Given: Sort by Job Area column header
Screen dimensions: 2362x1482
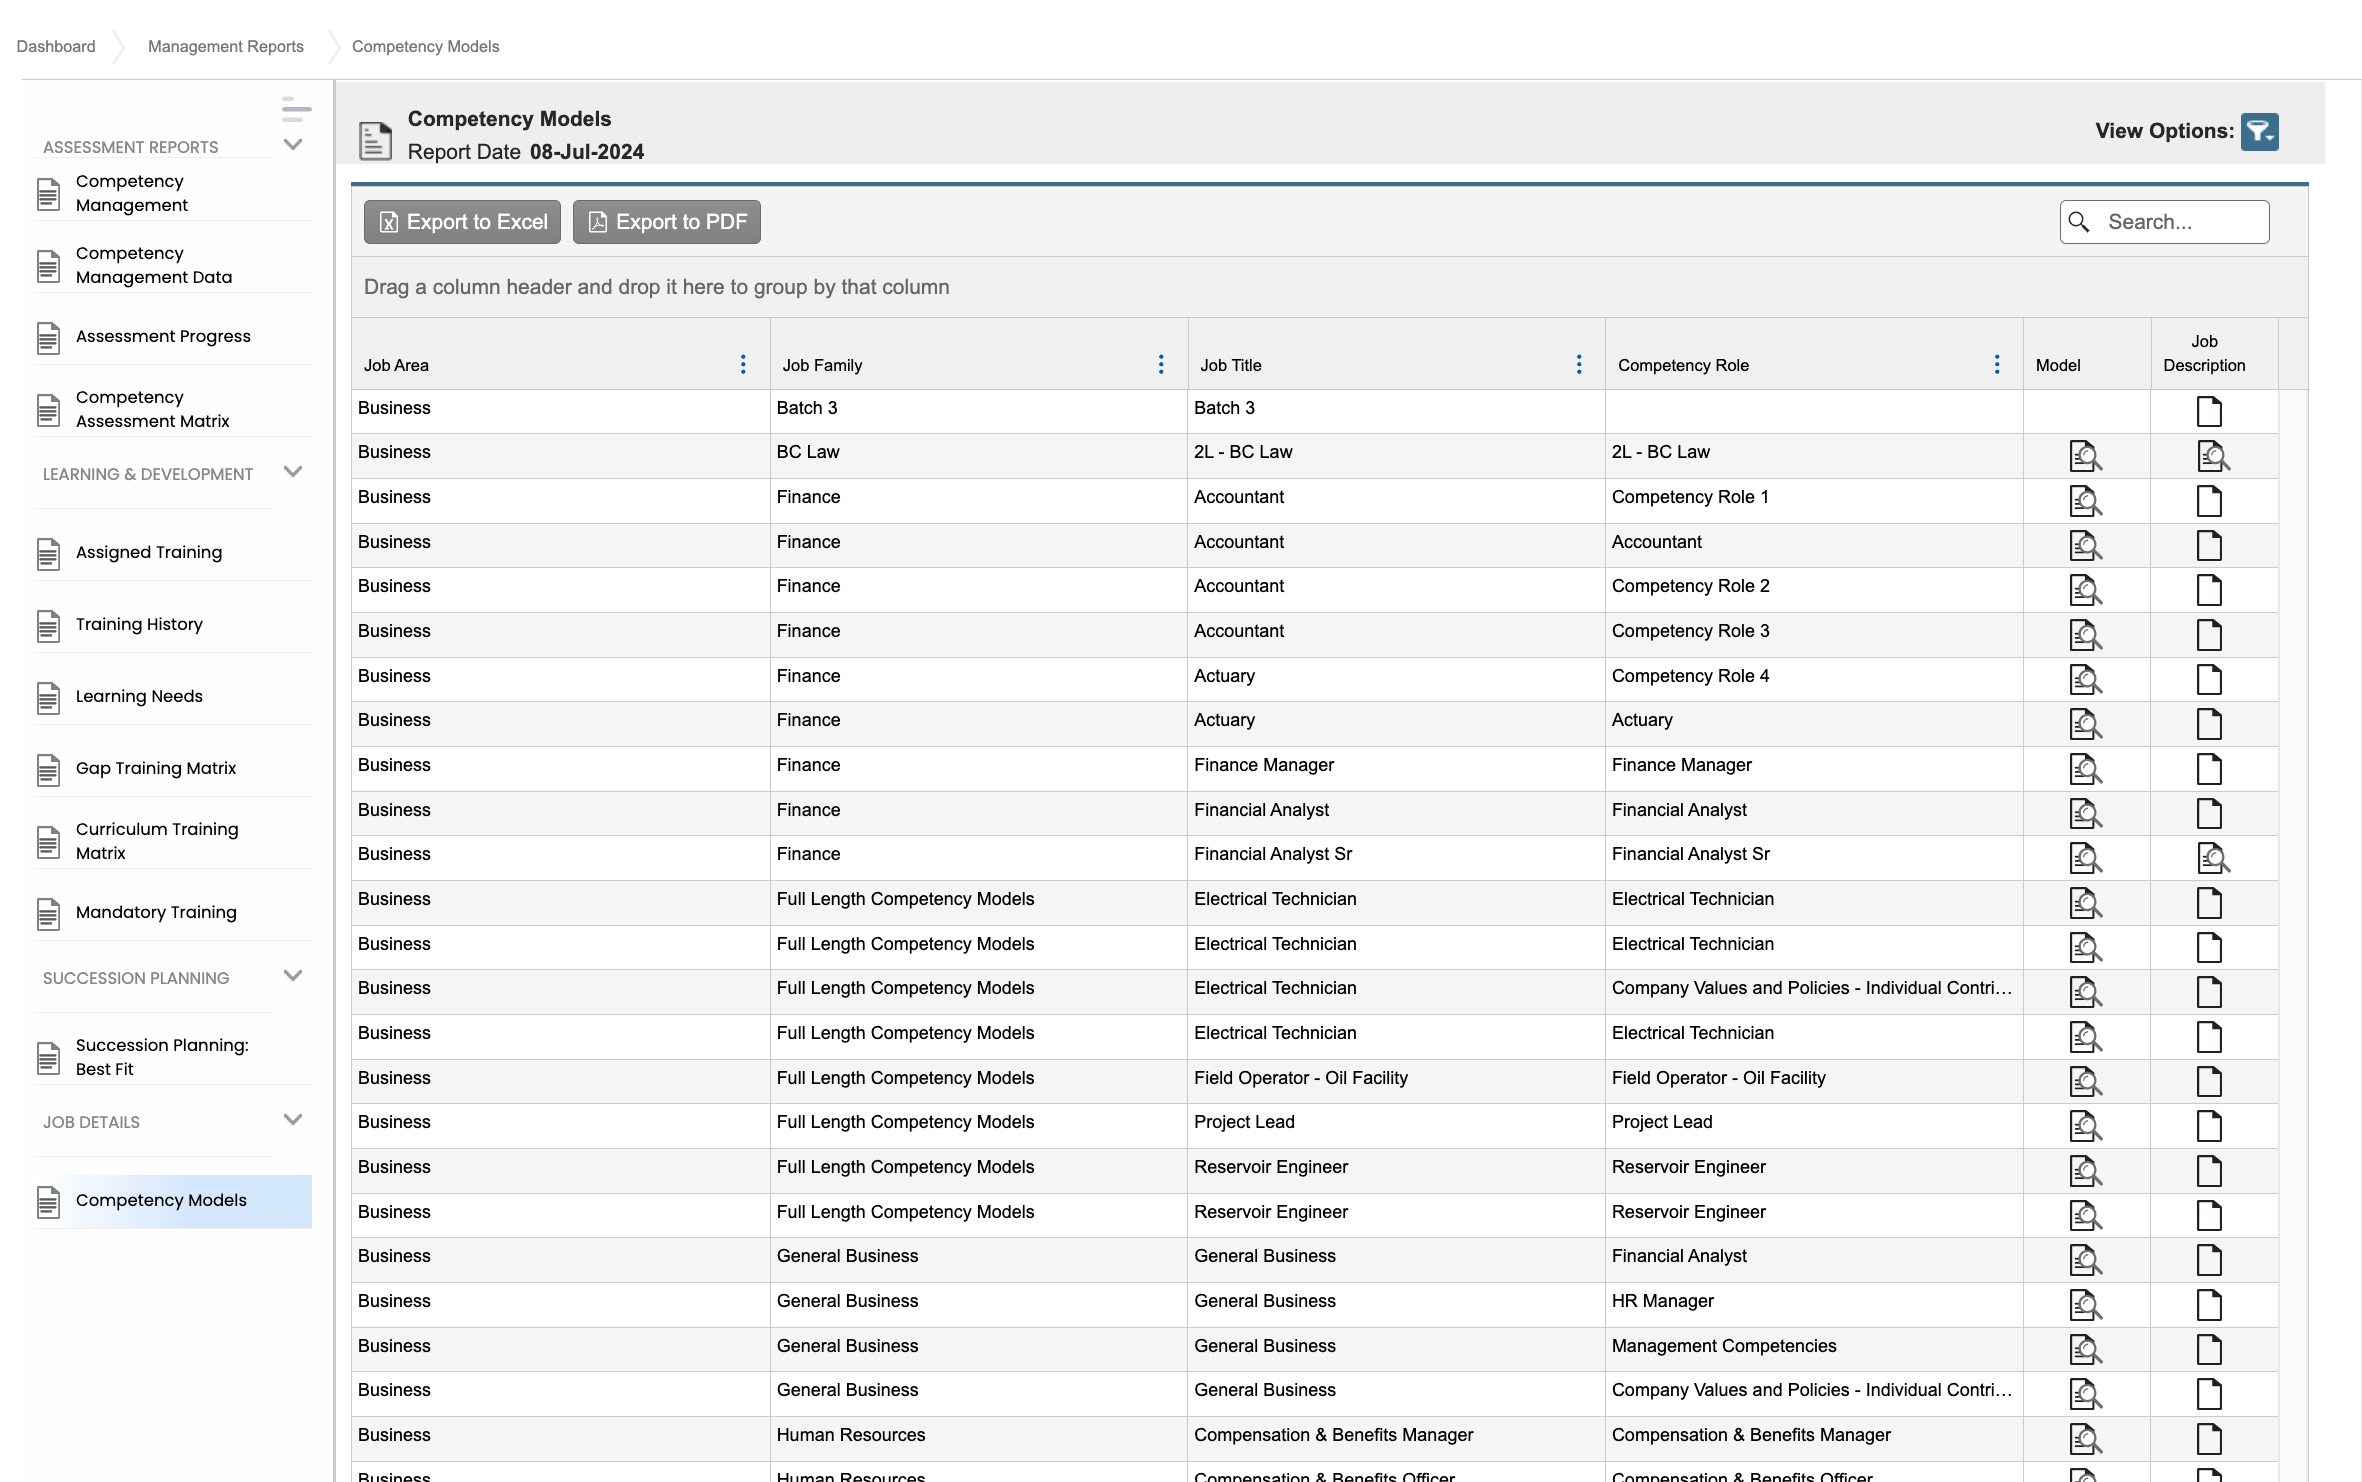Looking at the screenshot, I should click(x=396, y=365).
